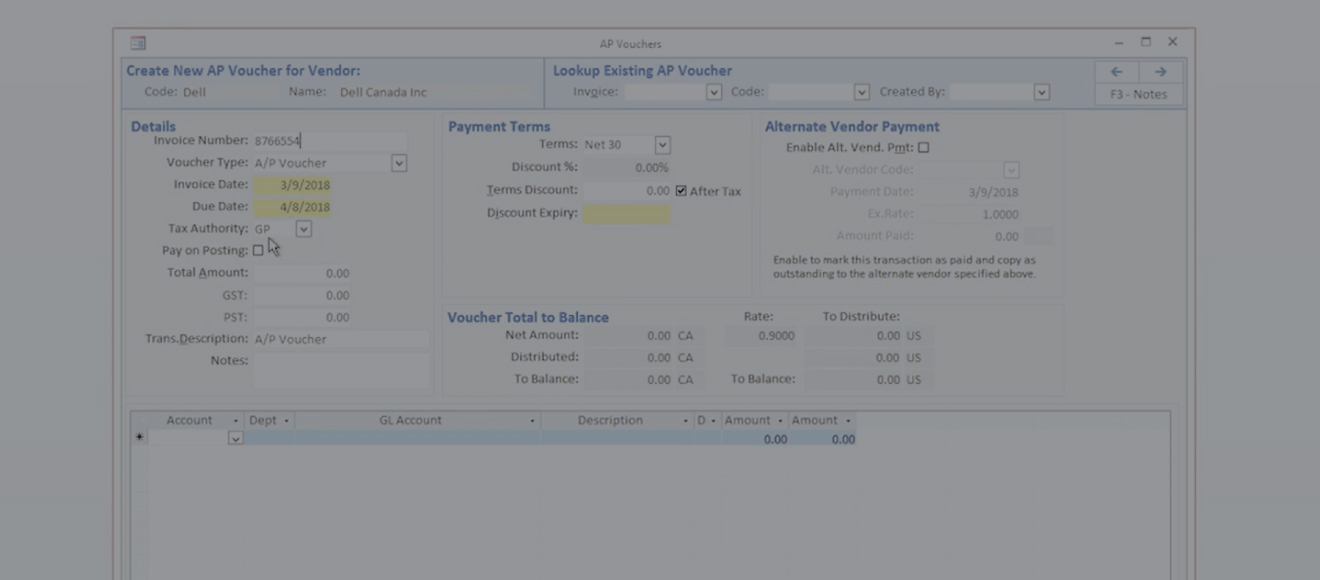Click the form icon in title bar
This screenshot has height=580, width=1320.
tap(138, 43)
